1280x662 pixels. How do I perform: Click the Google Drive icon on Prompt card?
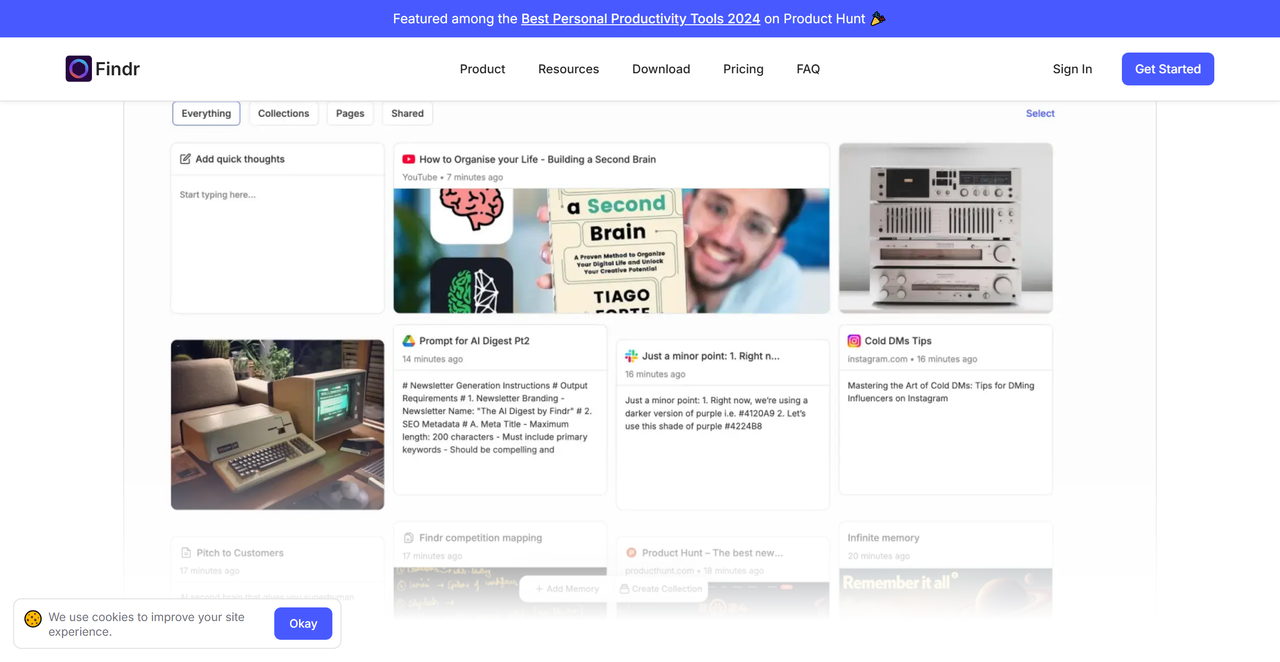point(408,341)
